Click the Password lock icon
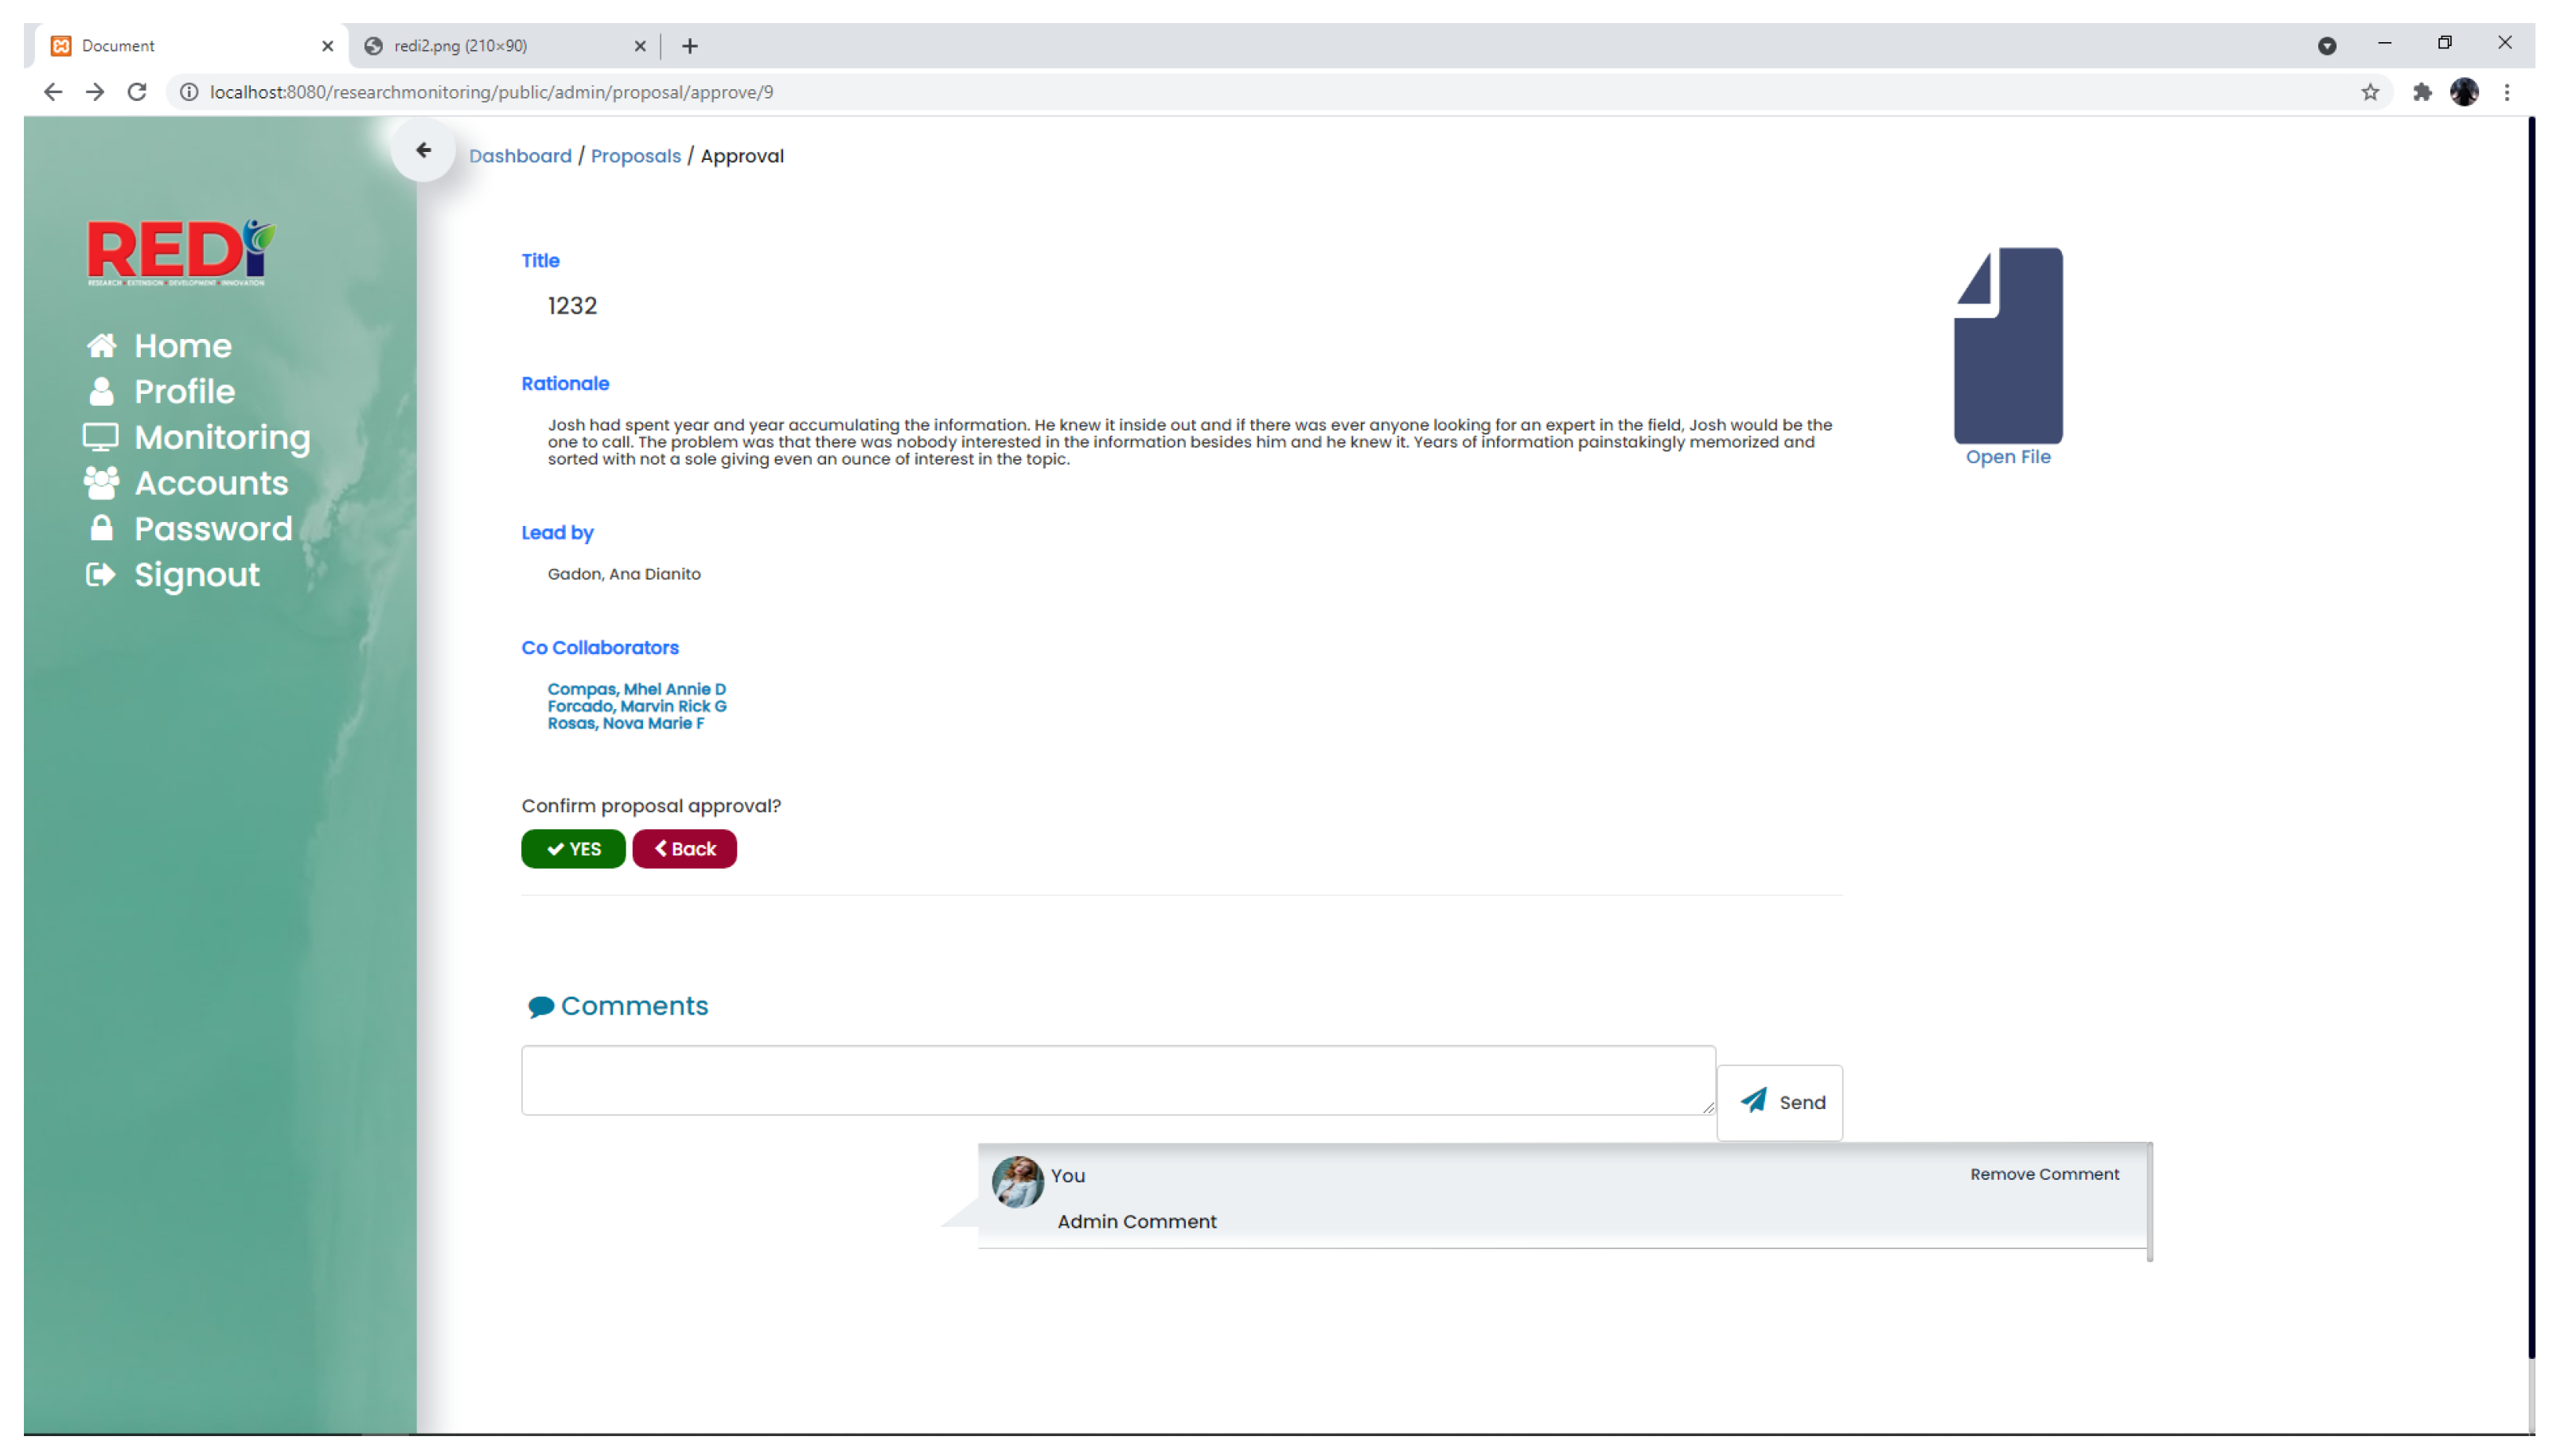2553x1456 pixels. click(x=101, y=528)
